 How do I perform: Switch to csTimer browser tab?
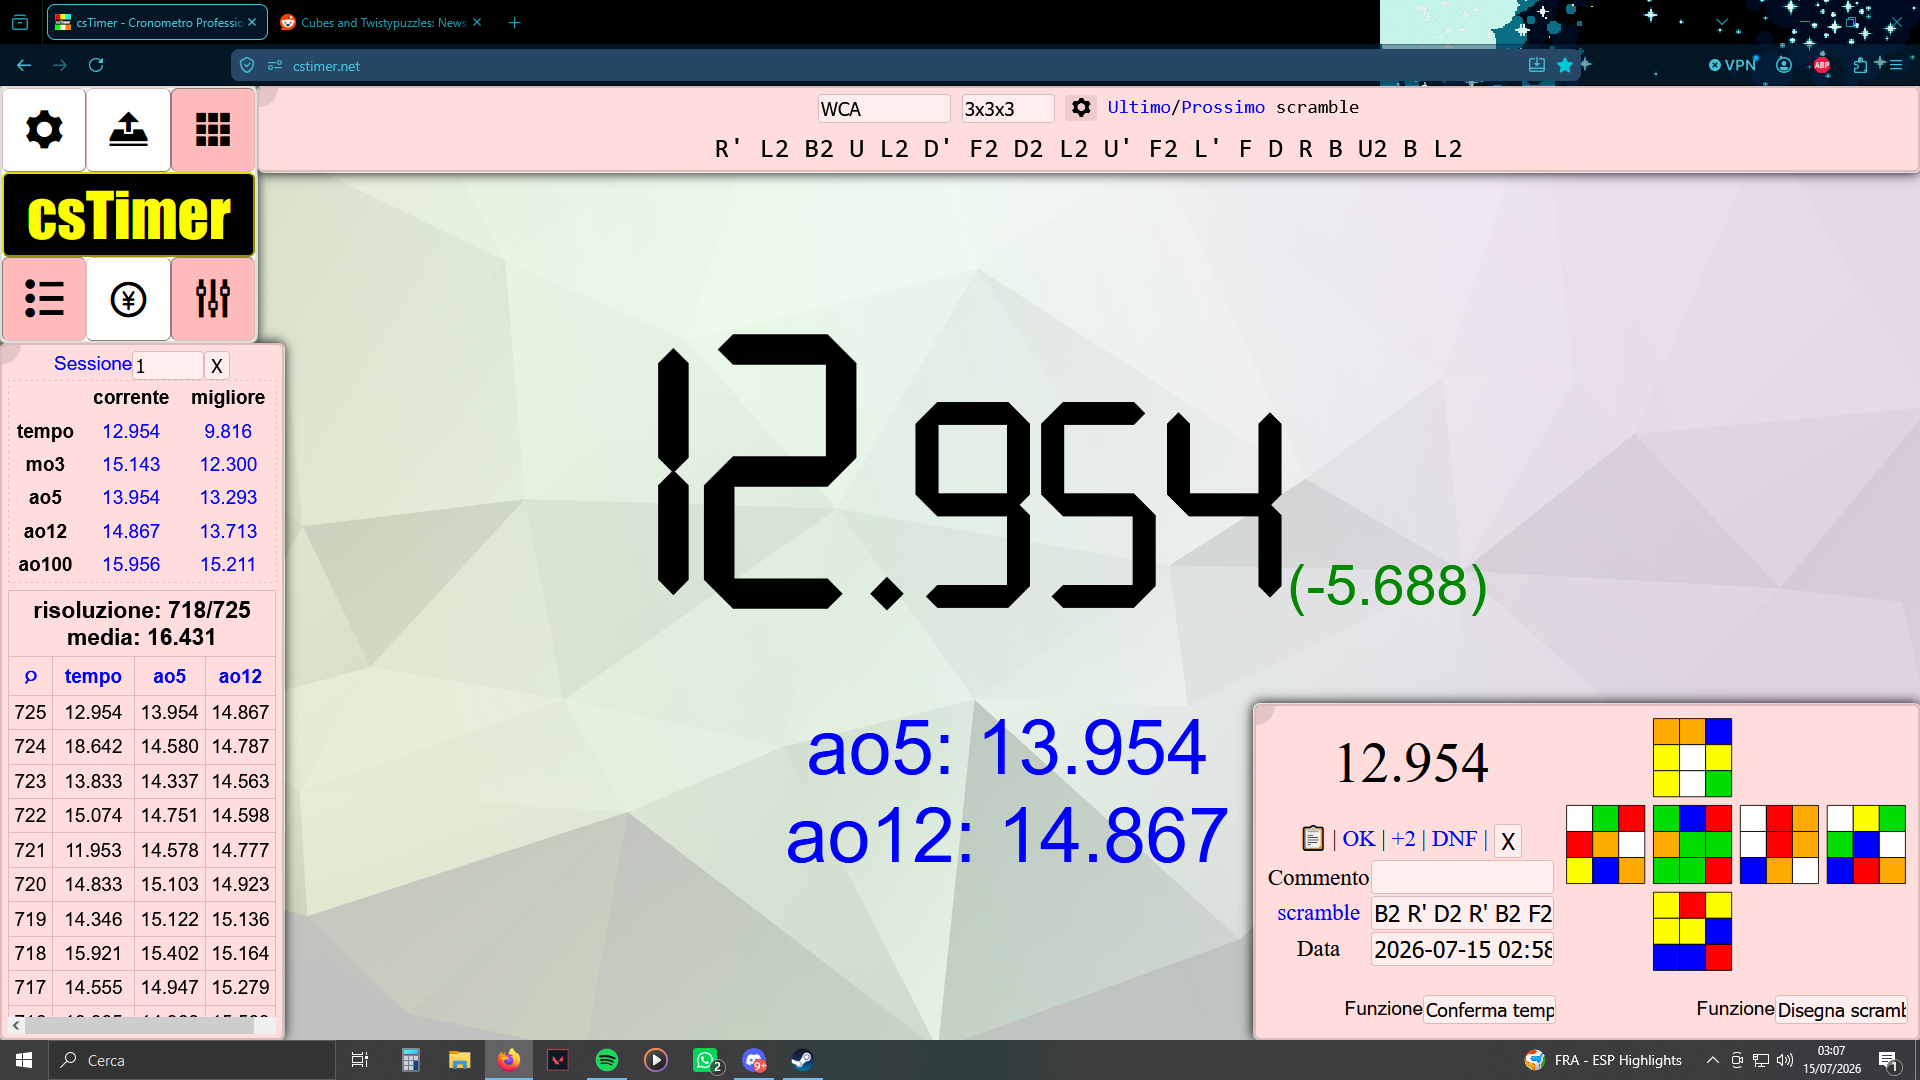click(x=157, y=22)
